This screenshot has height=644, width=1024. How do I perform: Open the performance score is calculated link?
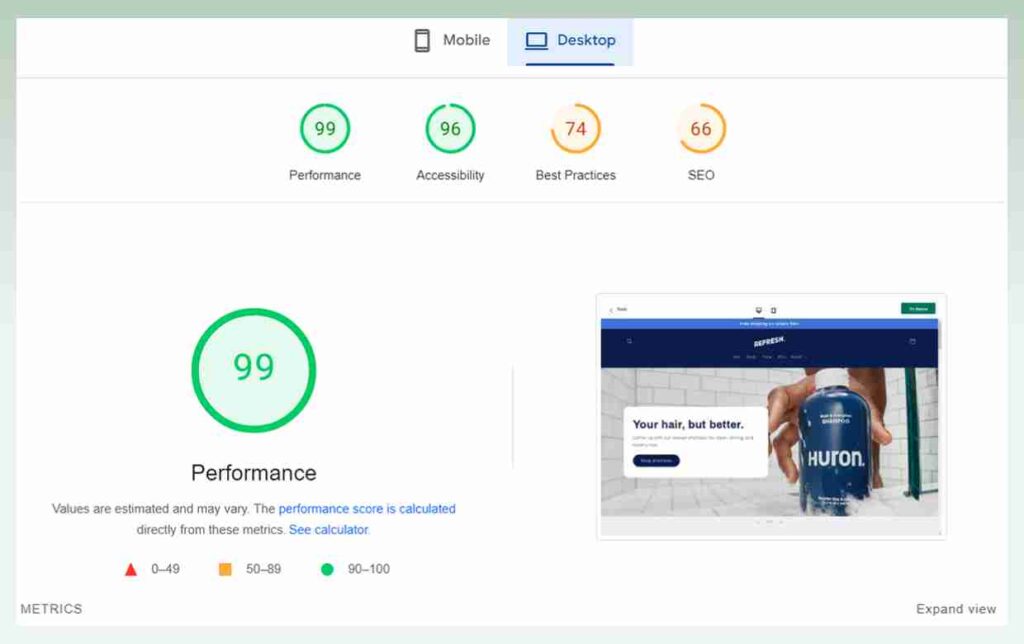coord(367,508)
